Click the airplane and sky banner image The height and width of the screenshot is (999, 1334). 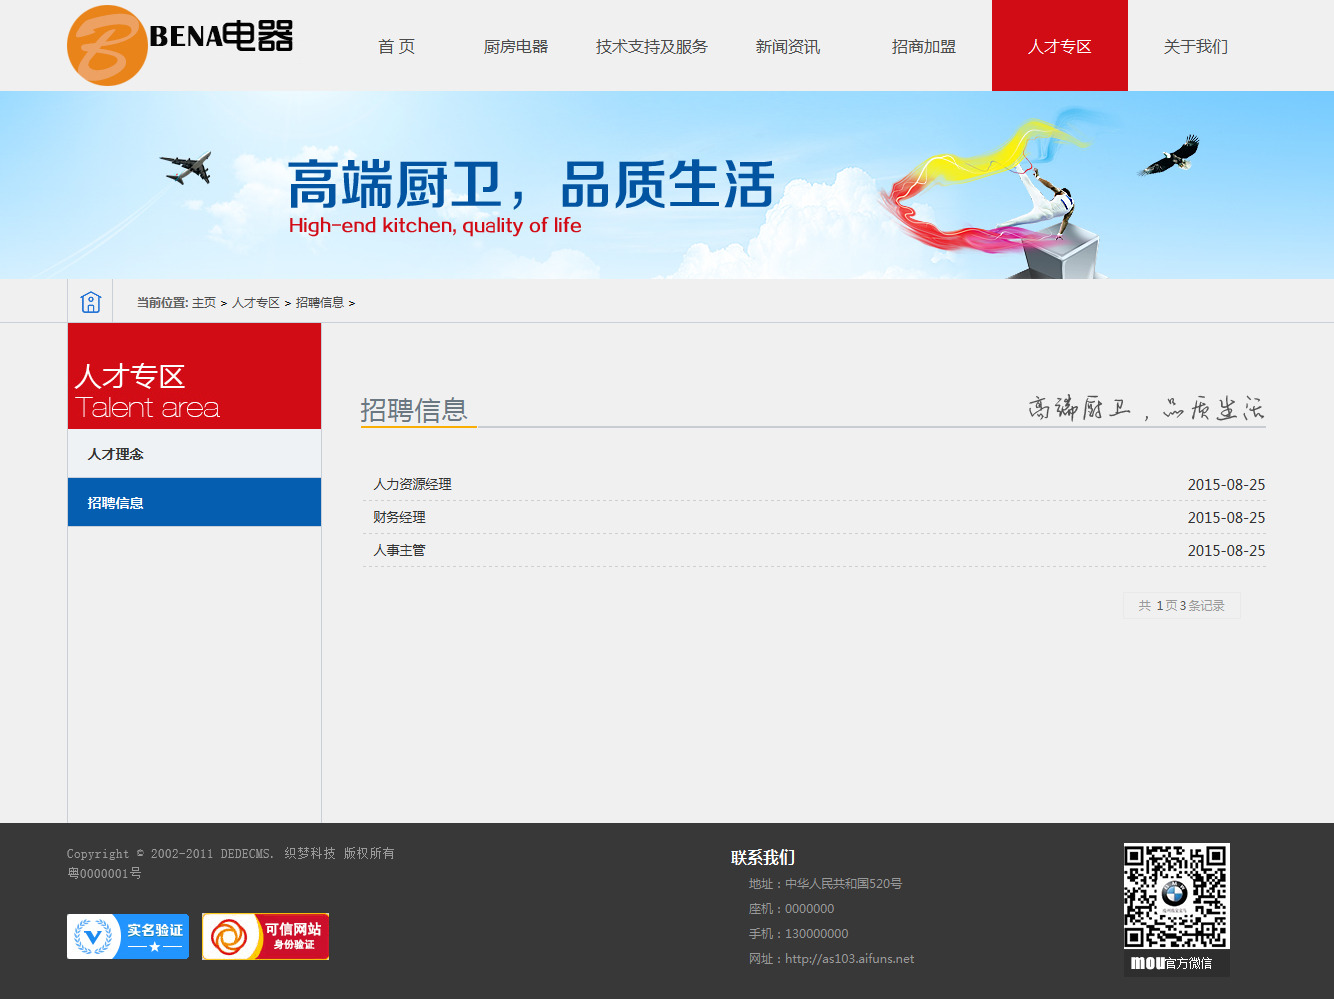point(667,185)
